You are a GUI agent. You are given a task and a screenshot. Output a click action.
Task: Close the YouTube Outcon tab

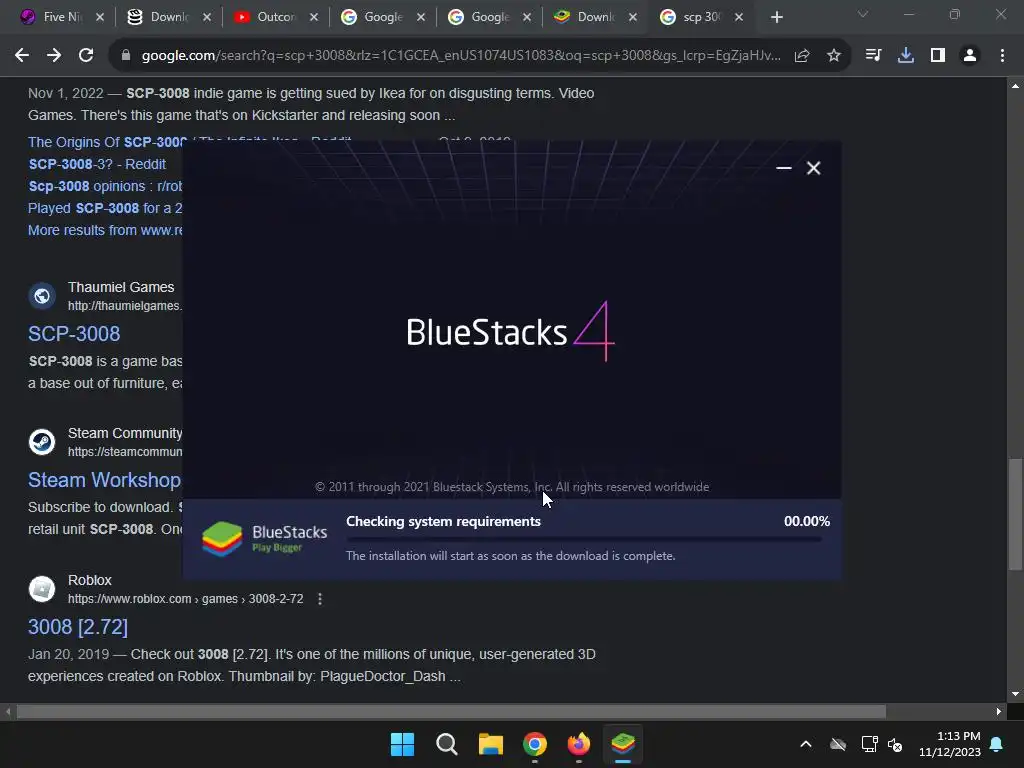click(314, 18)
